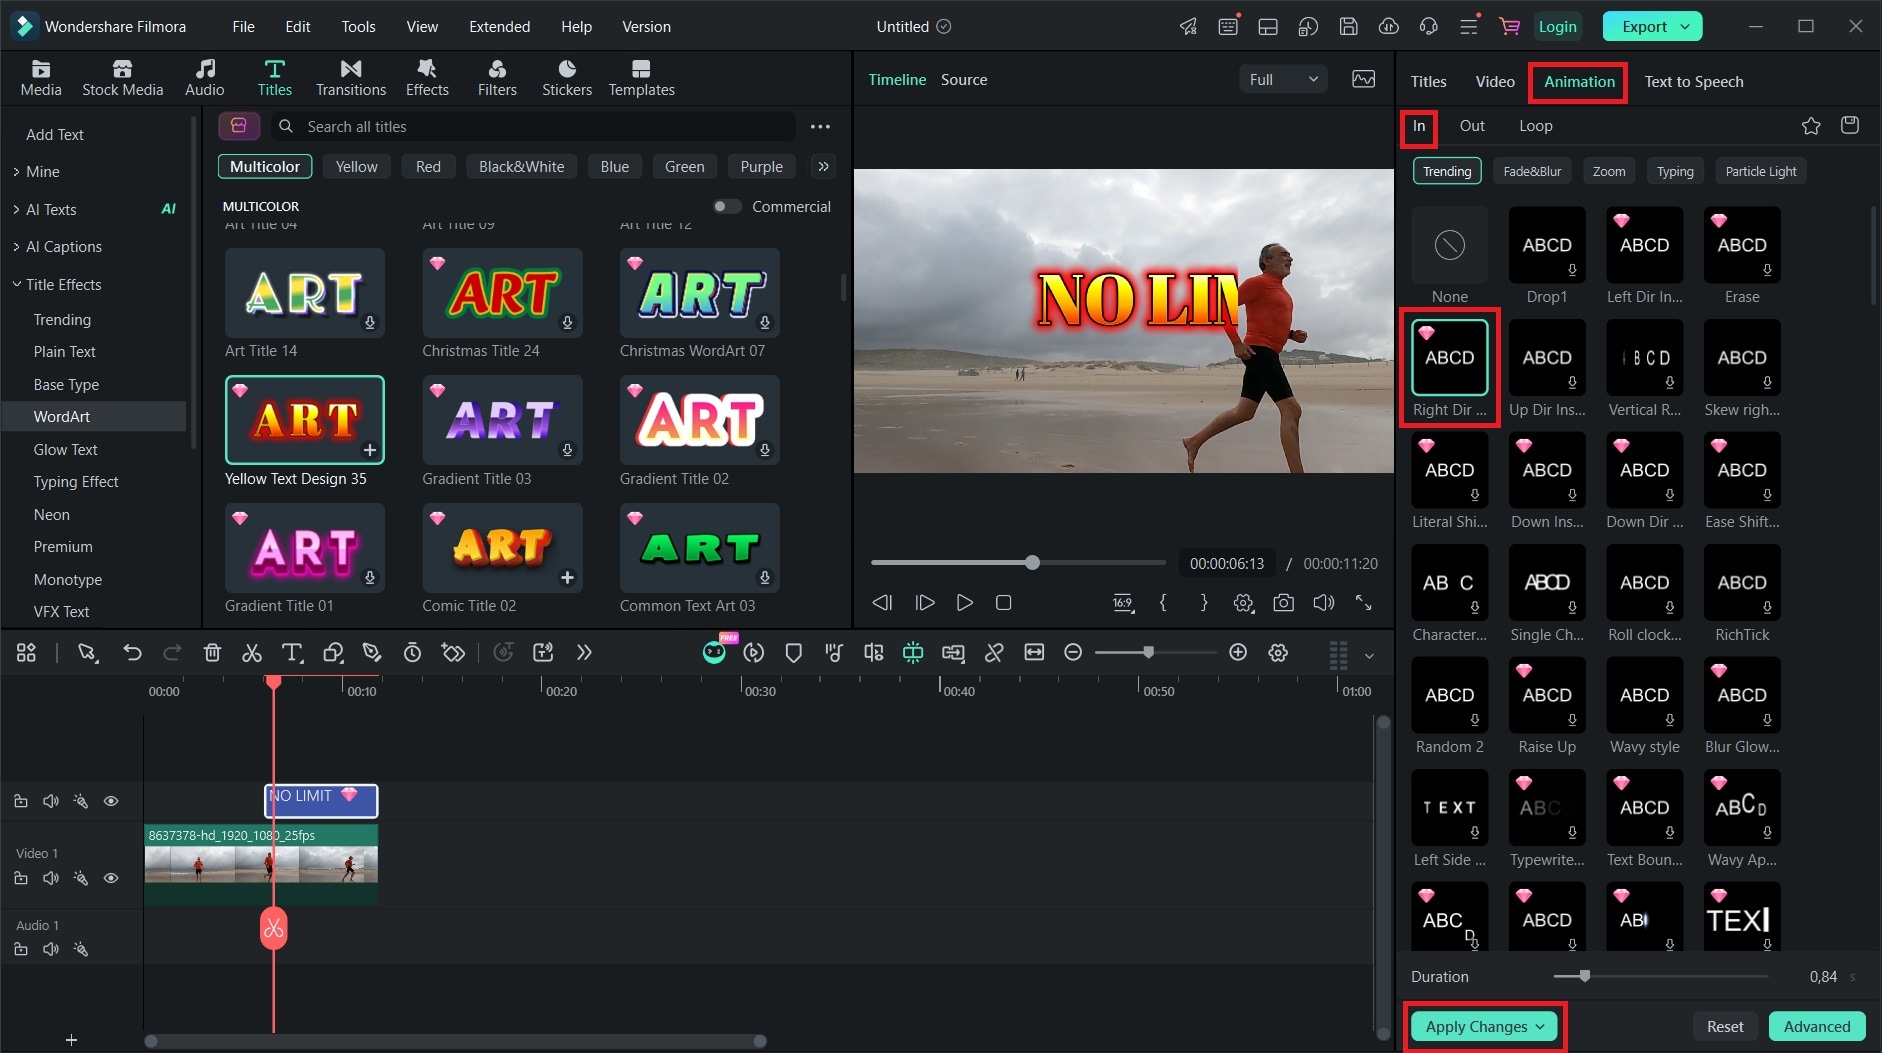This screenshot has height=1053, width=1882.
Task: Click the marker shield icon in timeline toolbar
Action: click(794, 653)
